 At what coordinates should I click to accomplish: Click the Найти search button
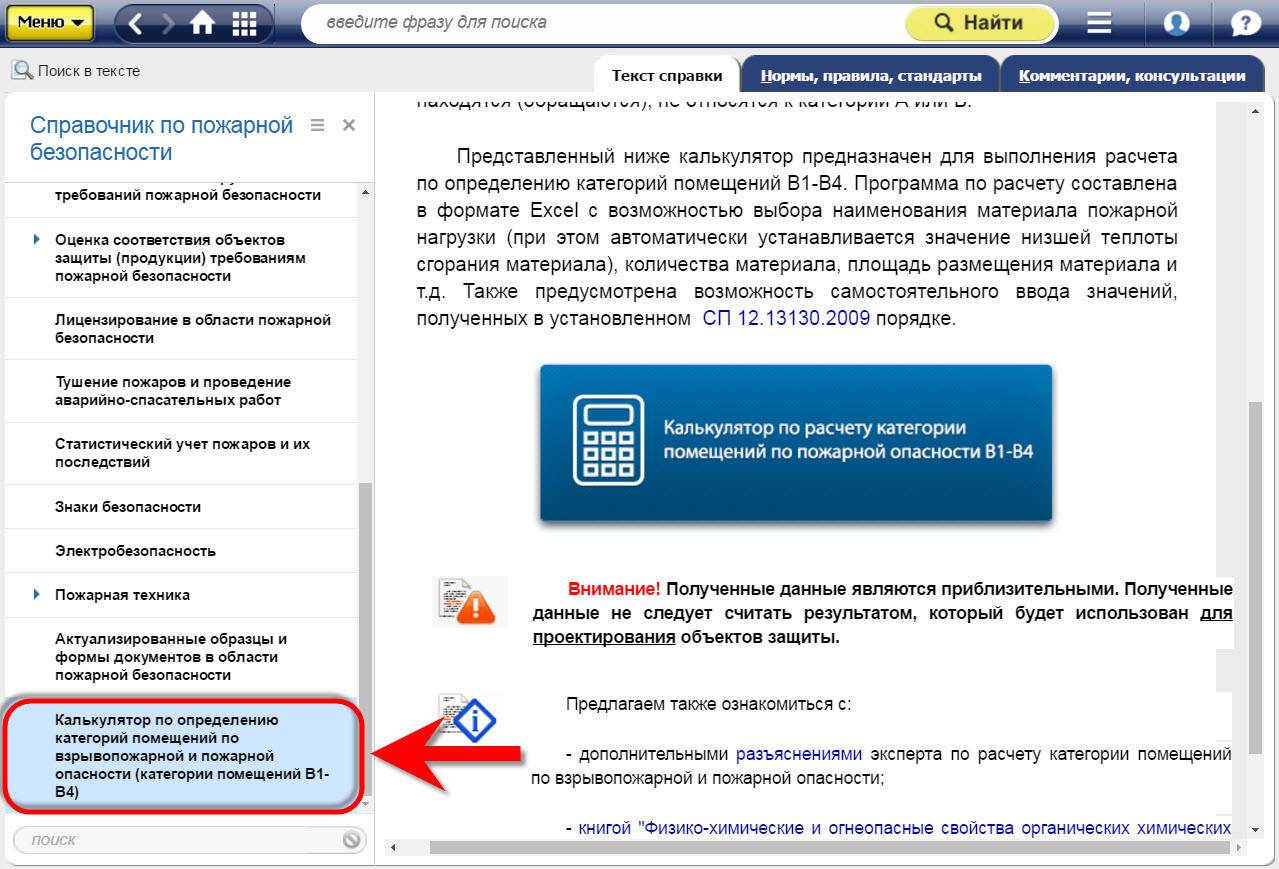tap(979, 23)
